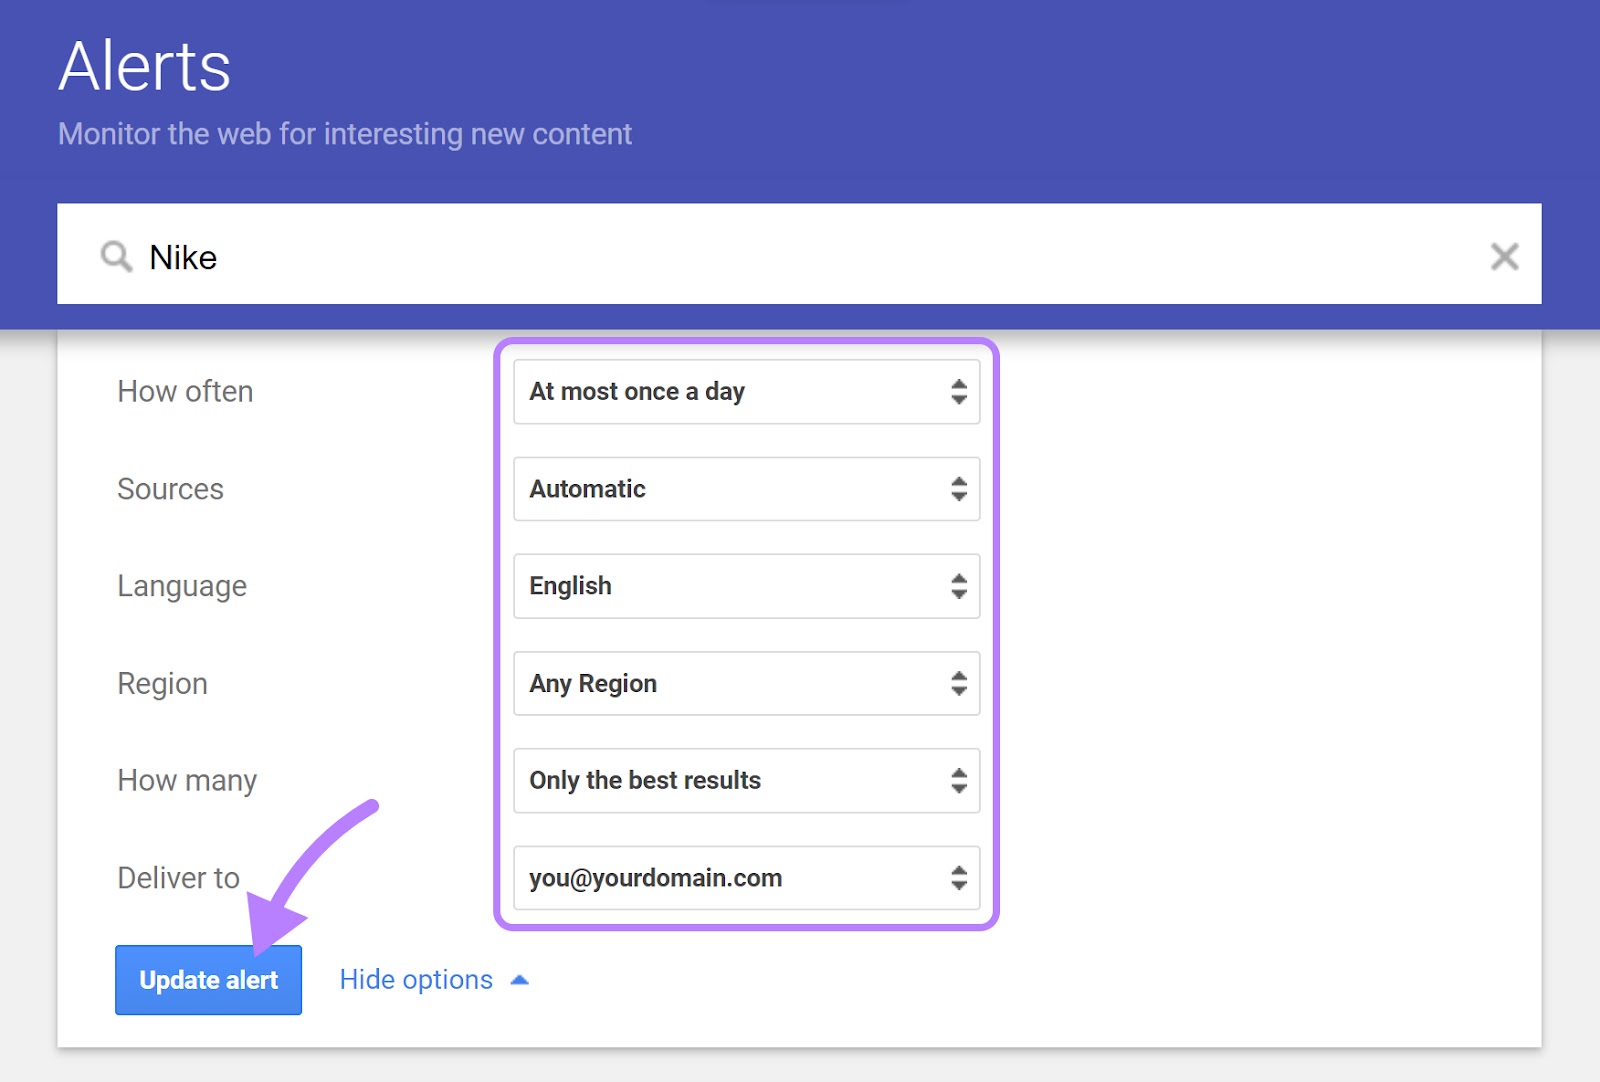
Task: Open the Only the best results dropdown
Action: point(747,781)
